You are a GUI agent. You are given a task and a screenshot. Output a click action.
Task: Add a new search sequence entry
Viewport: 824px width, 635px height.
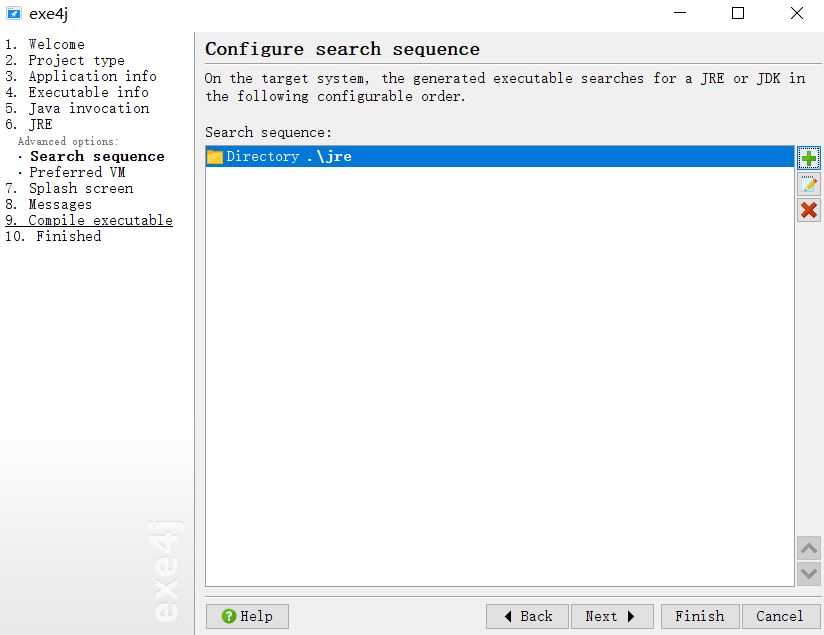[x=809, y=158]
